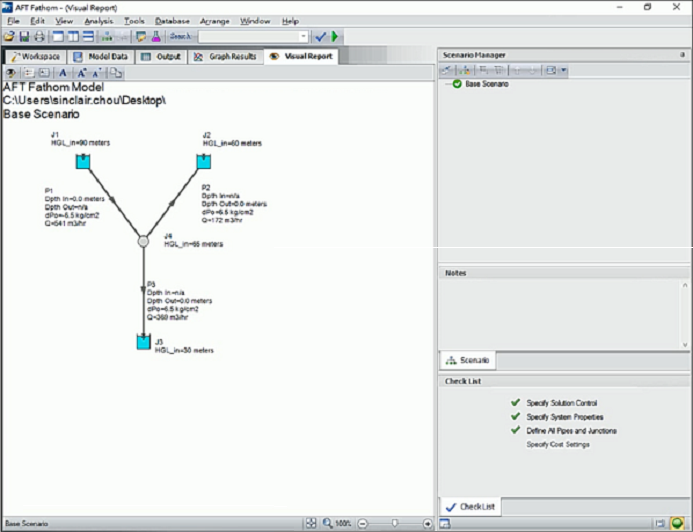Click the pin icon on Scenario Manager header
The width and height of the screenshot is (693, 532).
[682, 55]
